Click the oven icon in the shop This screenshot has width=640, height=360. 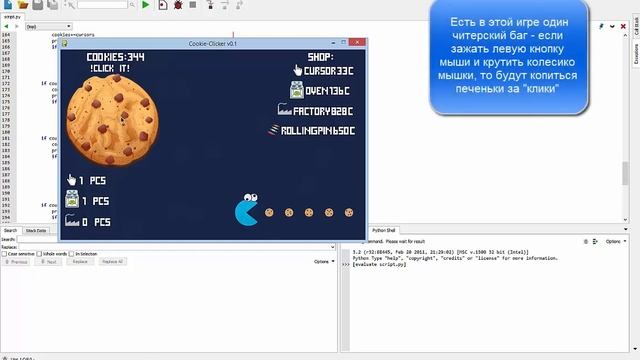click(x=296, y=90)
